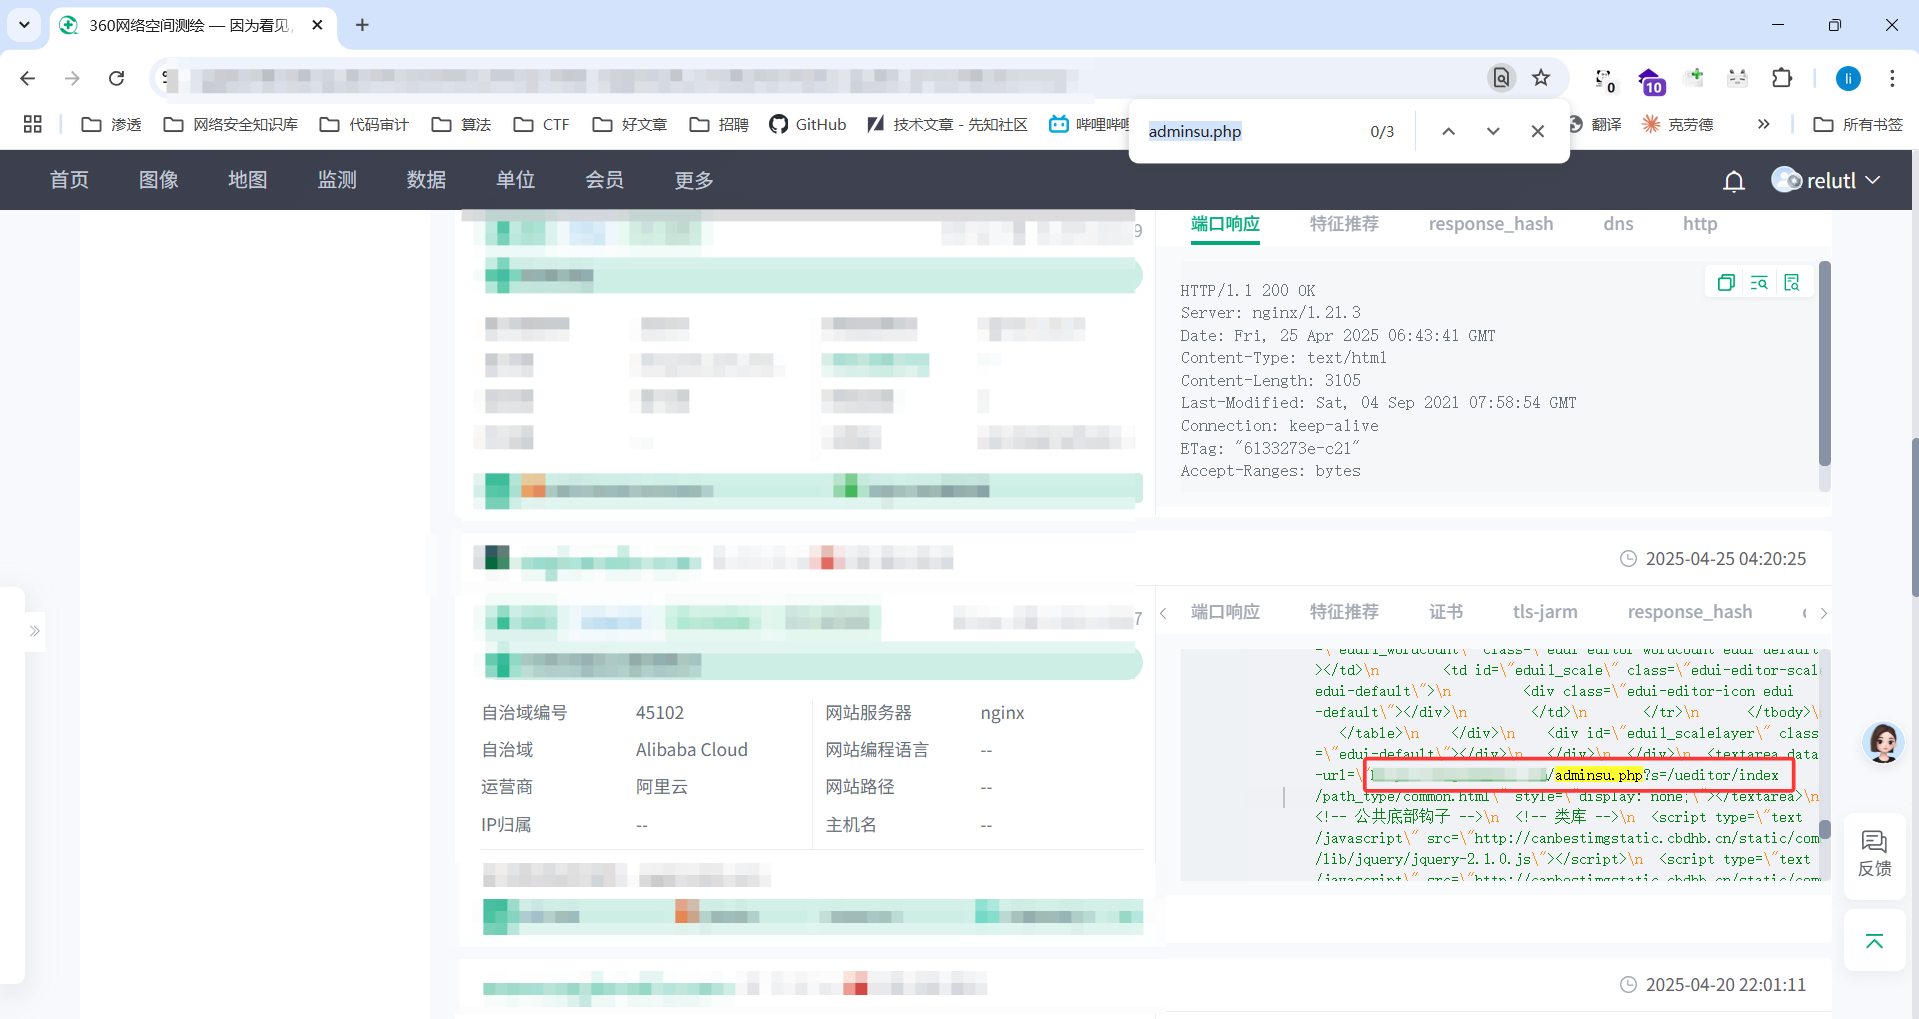This screenshot has height=1019, width=1919.
Task: Open the page search lens icon in address bar
Action: pos(1501,78)
